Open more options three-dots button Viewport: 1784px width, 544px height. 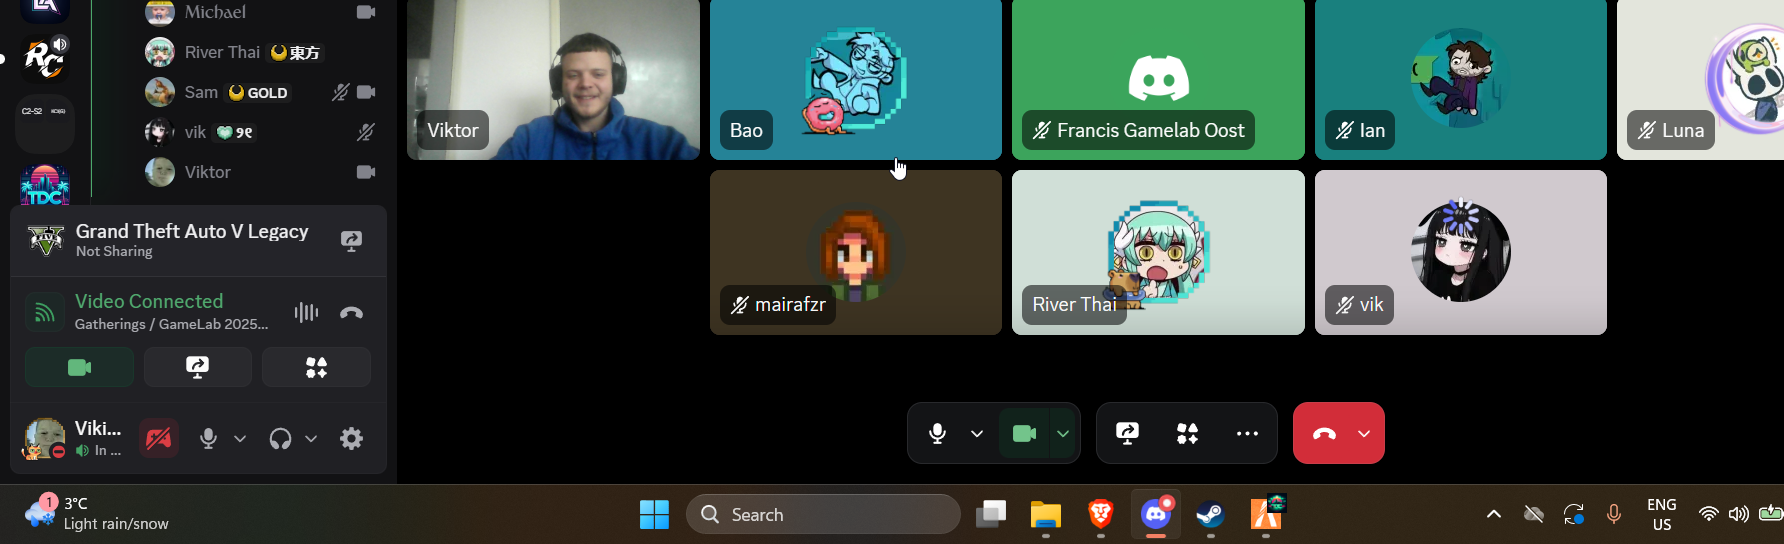1247,433
